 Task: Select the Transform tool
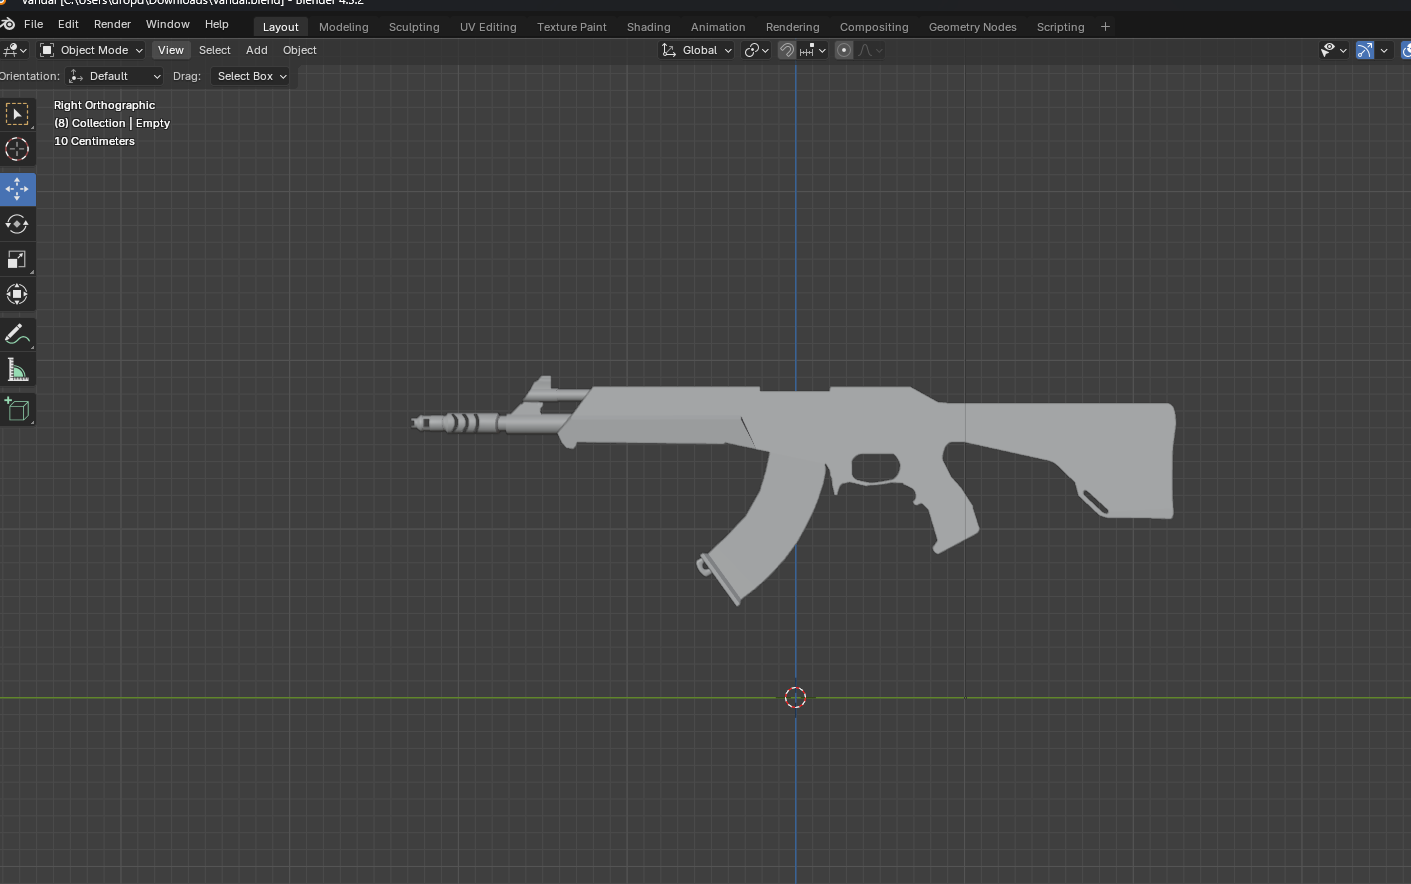(x=17, y=294)
